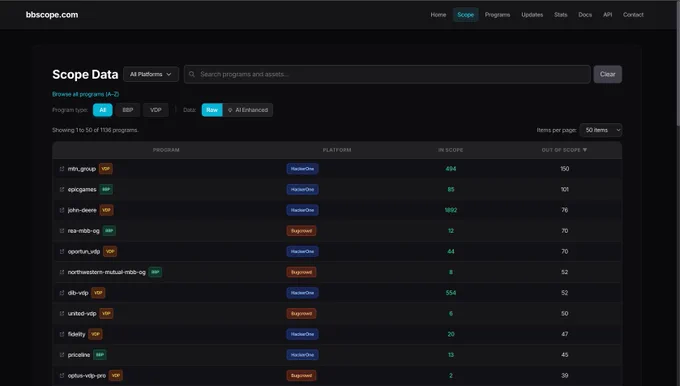Click the Bugcrowd badge in rea-mbb-og row
The width and height of the screenshot is (680, 386).
[x=301, y=231]
